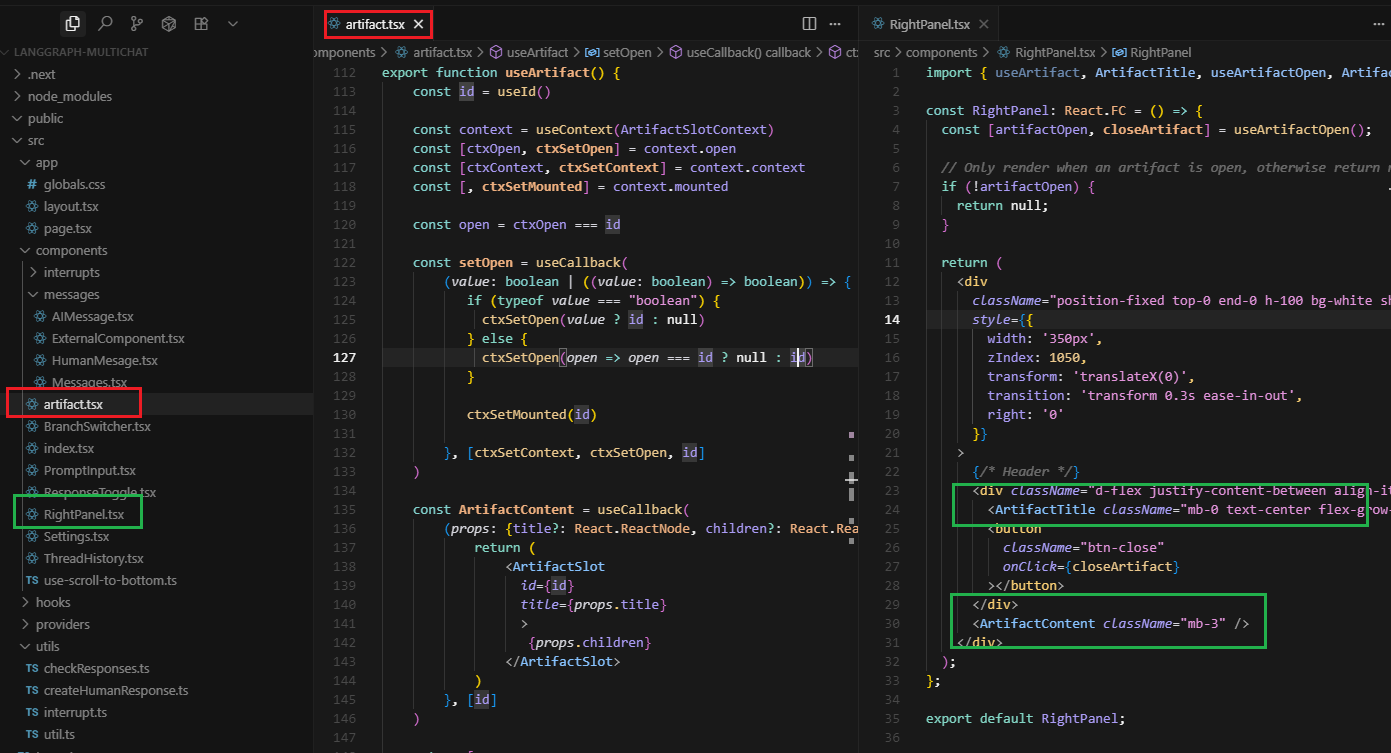
Task: Close the RightPanel.tsx editor tab
Action: coord(983,24)
